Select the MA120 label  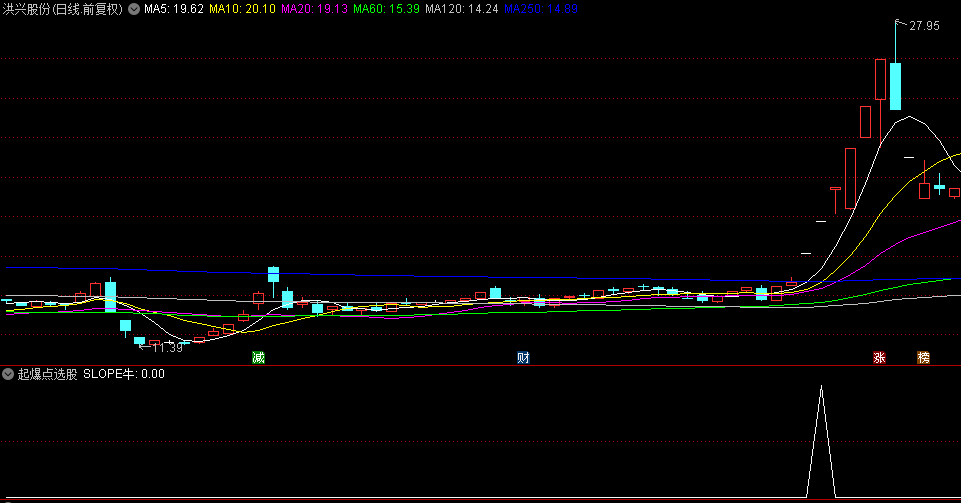(x=461, y=9)
